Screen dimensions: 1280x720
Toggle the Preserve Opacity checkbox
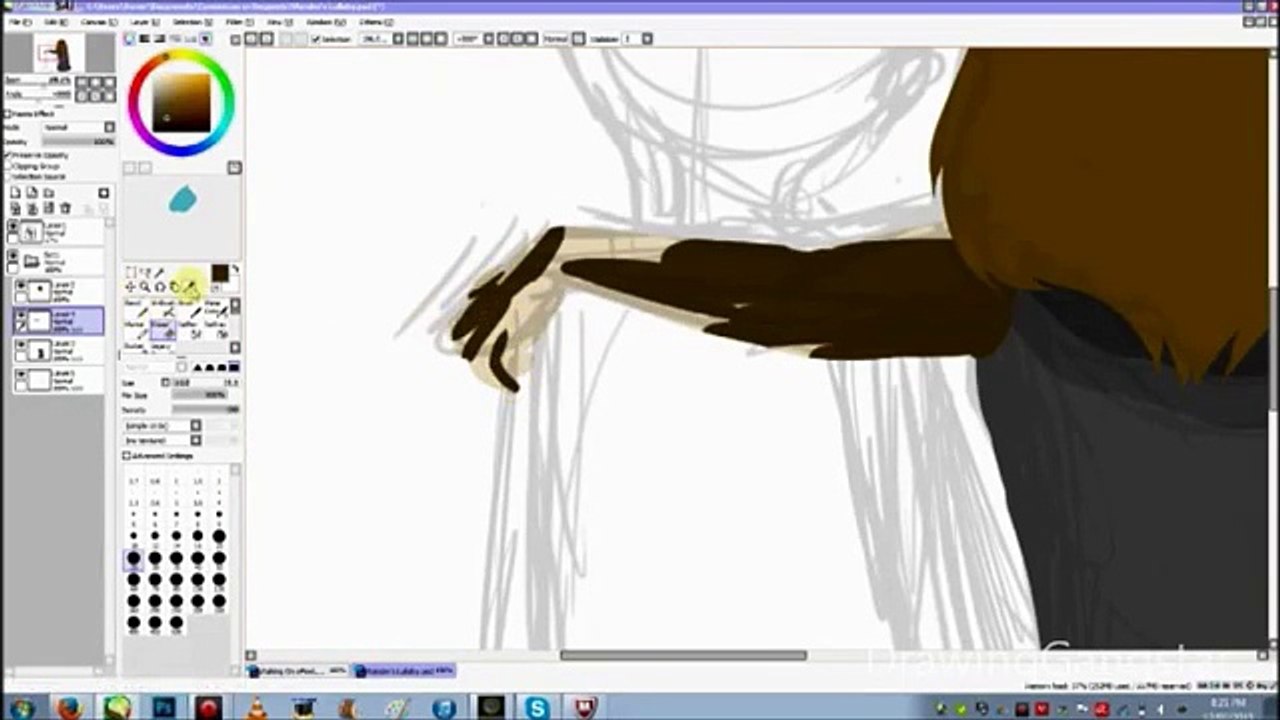[x=8, y=156]
